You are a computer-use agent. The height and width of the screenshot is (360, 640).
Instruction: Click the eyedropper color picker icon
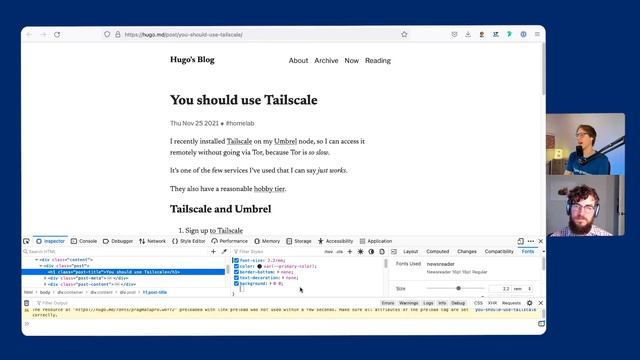tap(224, 252)
